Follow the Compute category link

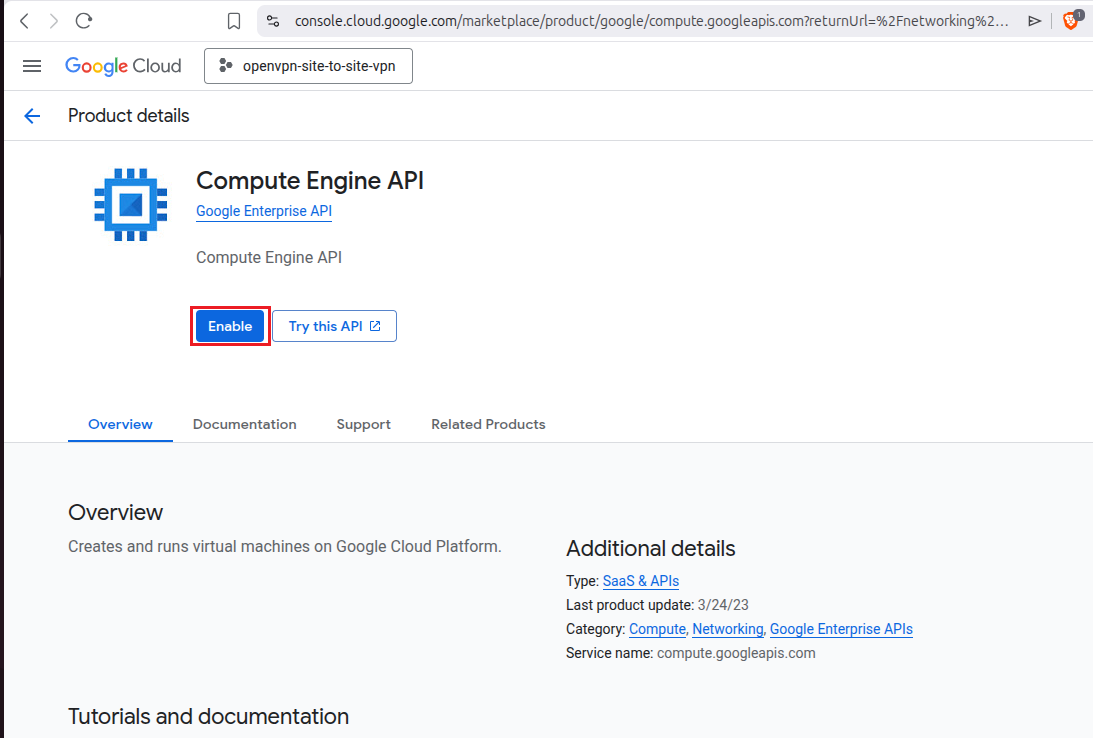657,629
